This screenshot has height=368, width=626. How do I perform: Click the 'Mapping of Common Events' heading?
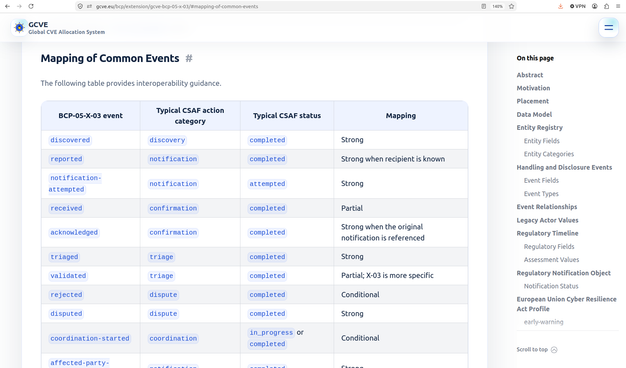(110, 59)
